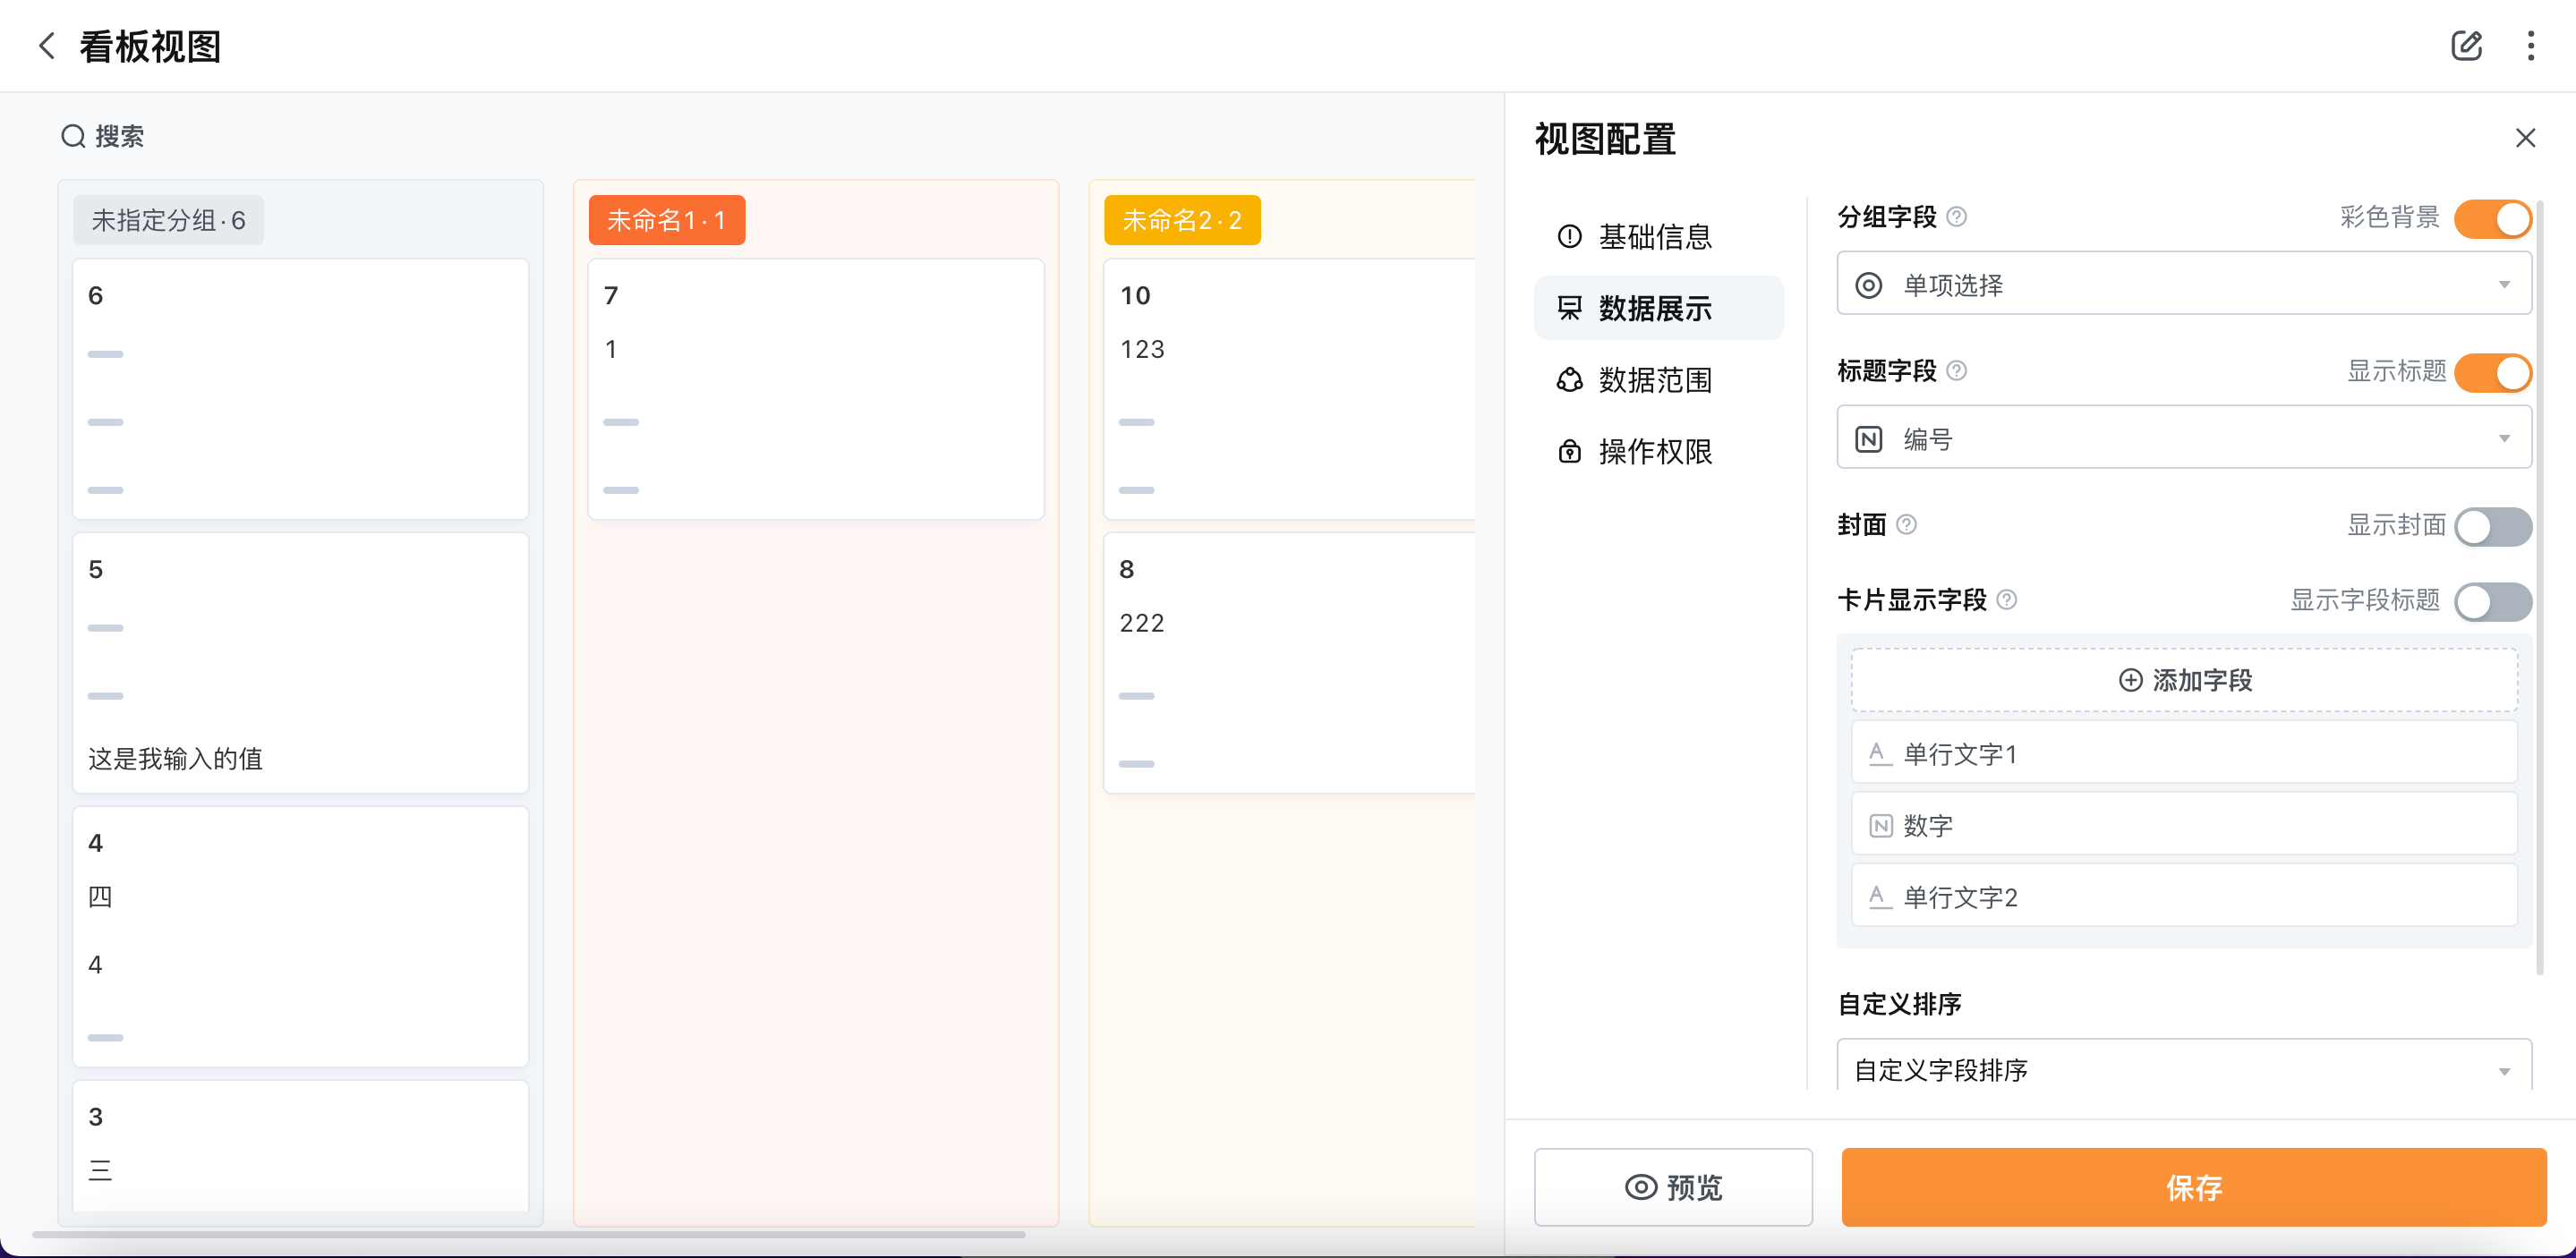Open the 自定义字段排序 dropdown
2576x1258 pixels.
point(2183,1069)
